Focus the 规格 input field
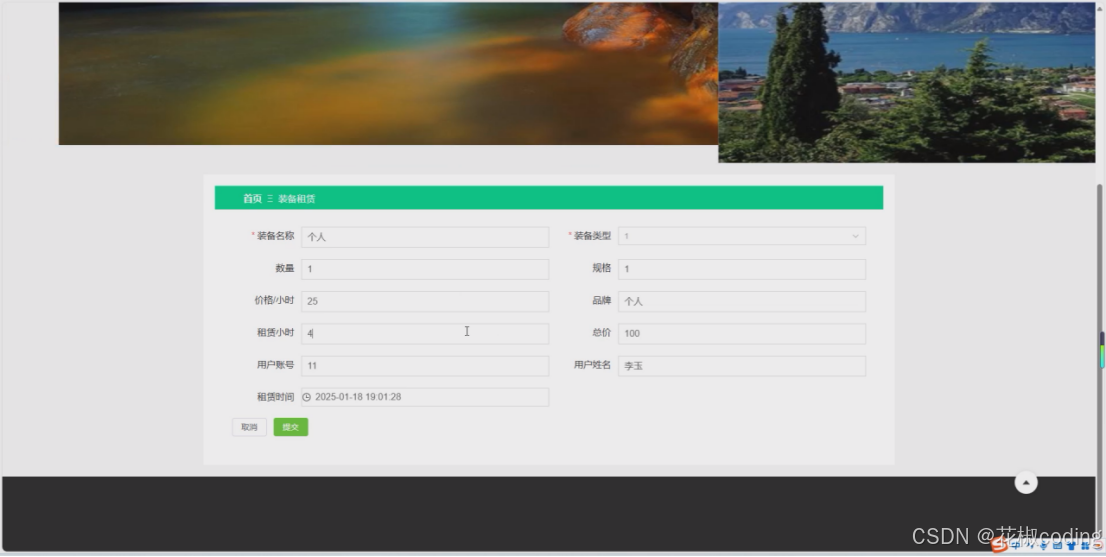Screen dimensions: 1106x557 742,269
